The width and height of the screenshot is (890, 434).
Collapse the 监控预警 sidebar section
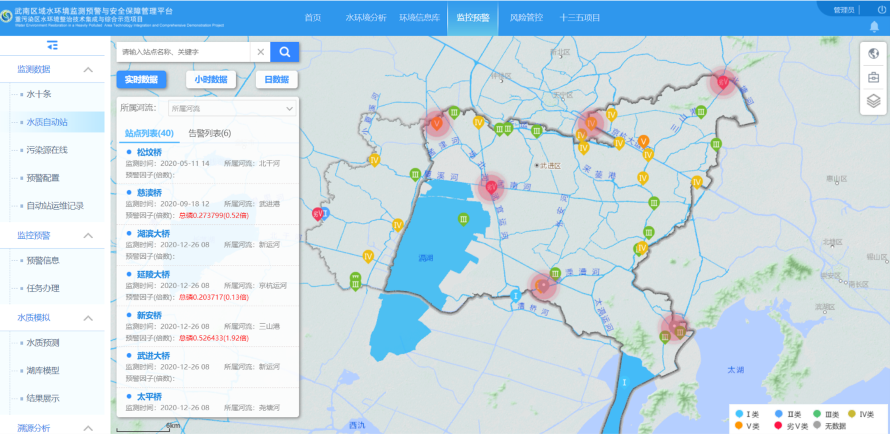[x=88, y=235]
